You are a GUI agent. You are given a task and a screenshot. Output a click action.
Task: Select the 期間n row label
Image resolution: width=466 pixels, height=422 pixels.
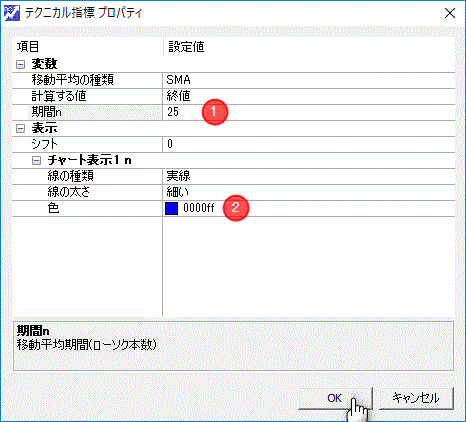pos(46,112)
